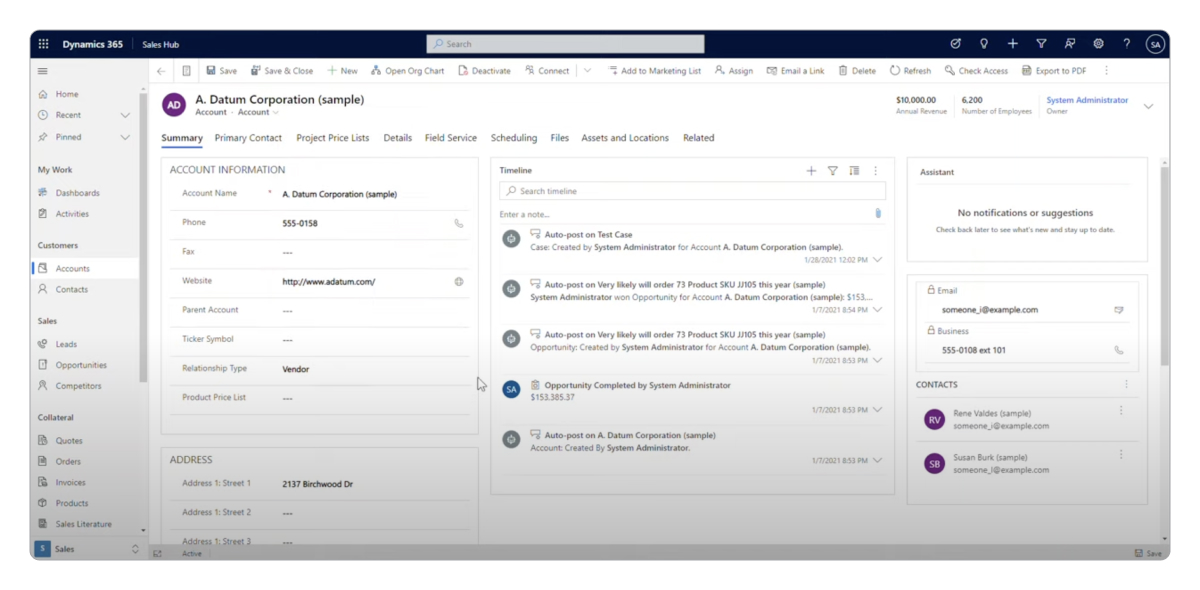Switch to Scheduling tab
This screenshot has width=1200, height=590.
tap(514, 138)
